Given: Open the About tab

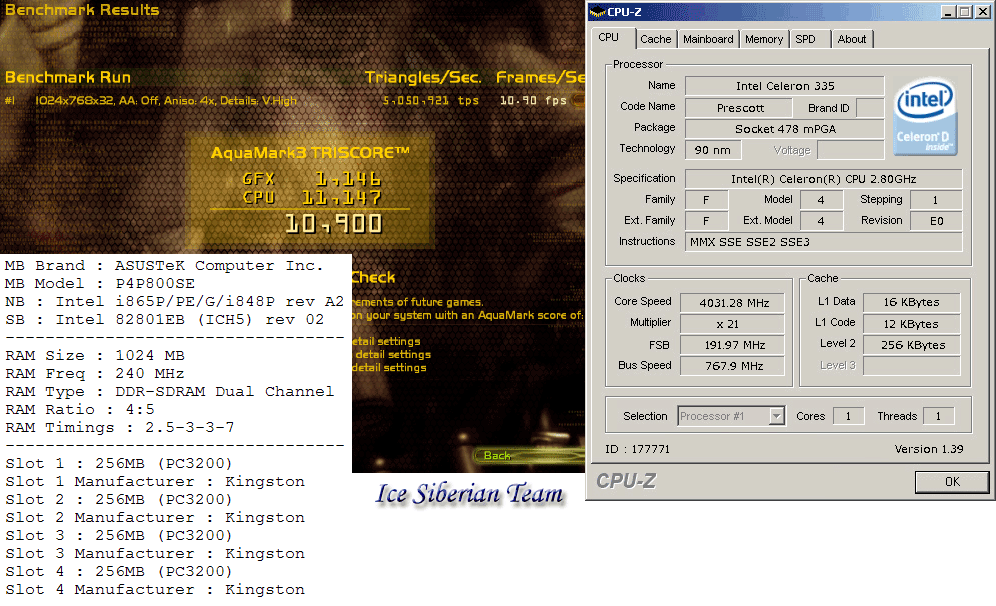Looking at the screenshot, I should coord(852,39).
